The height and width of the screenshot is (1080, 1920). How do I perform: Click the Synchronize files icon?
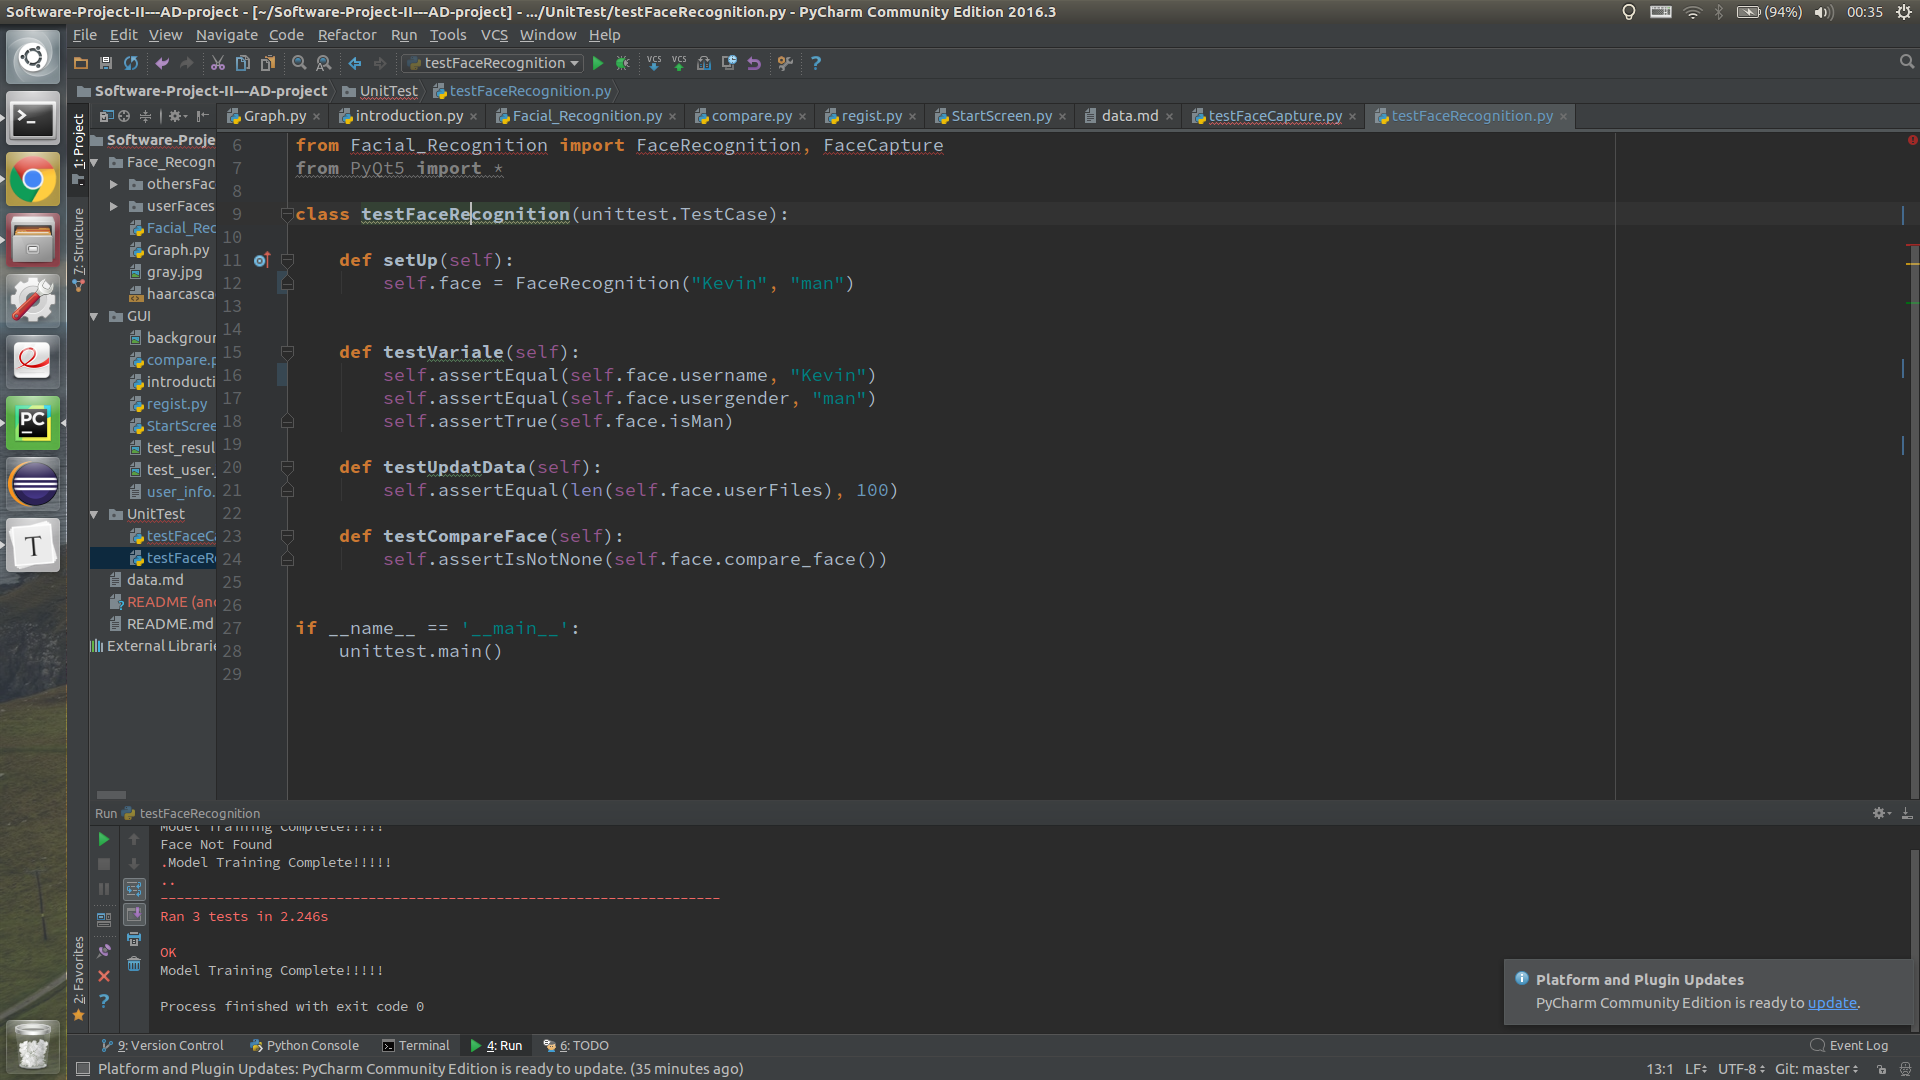131,63
